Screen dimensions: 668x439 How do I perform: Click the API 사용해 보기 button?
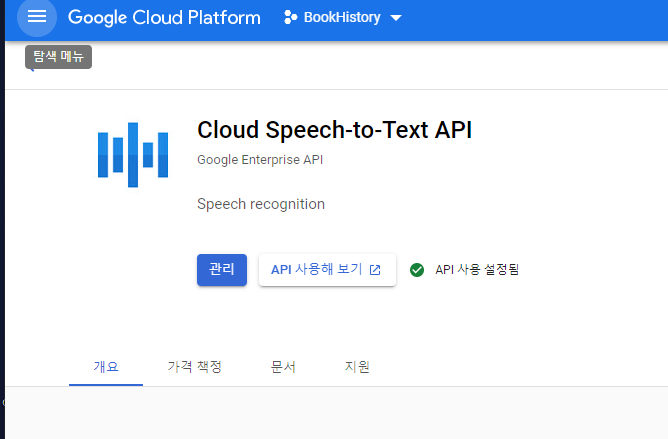click(327, 270)
